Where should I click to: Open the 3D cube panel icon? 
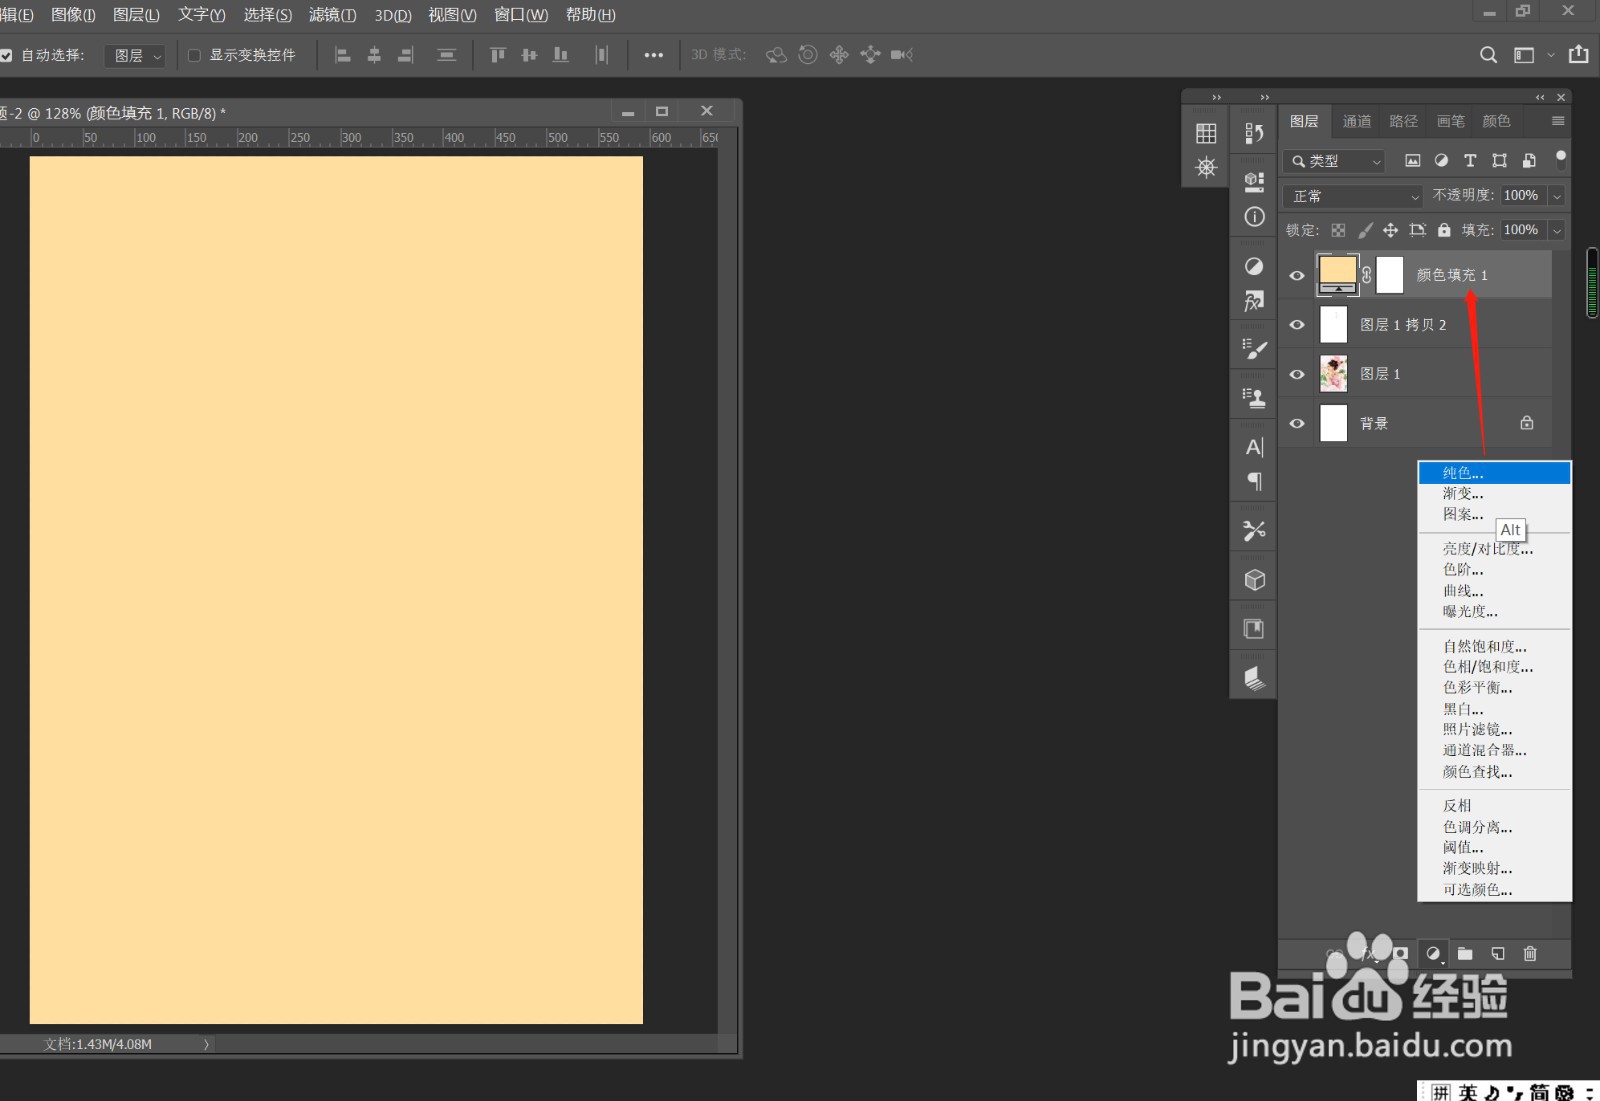pos(1254,580)
